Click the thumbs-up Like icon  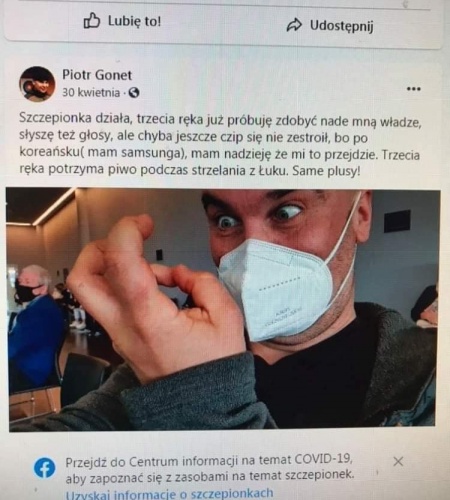tap(91, 22)
